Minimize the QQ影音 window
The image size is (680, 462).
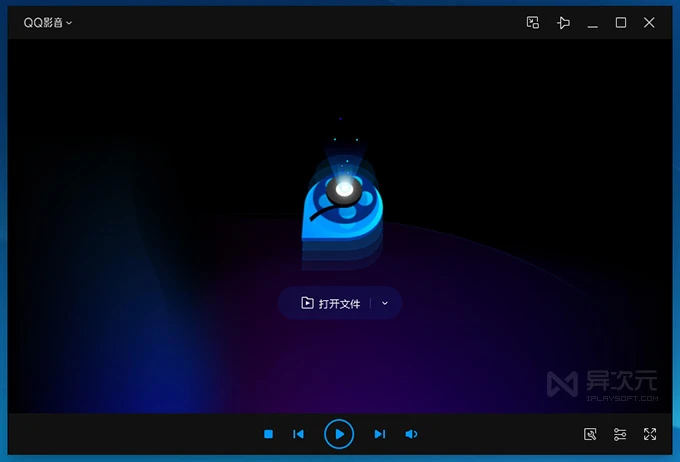coord(592,22)
